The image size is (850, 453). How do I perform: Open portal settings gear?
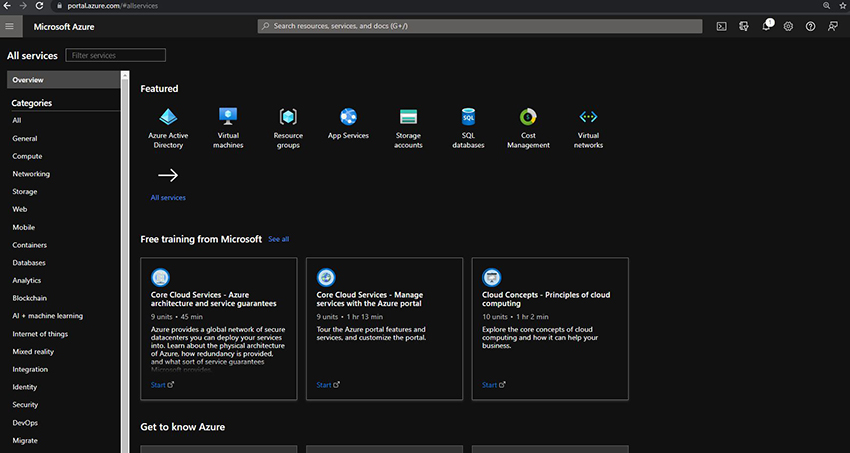click(788, 27)
